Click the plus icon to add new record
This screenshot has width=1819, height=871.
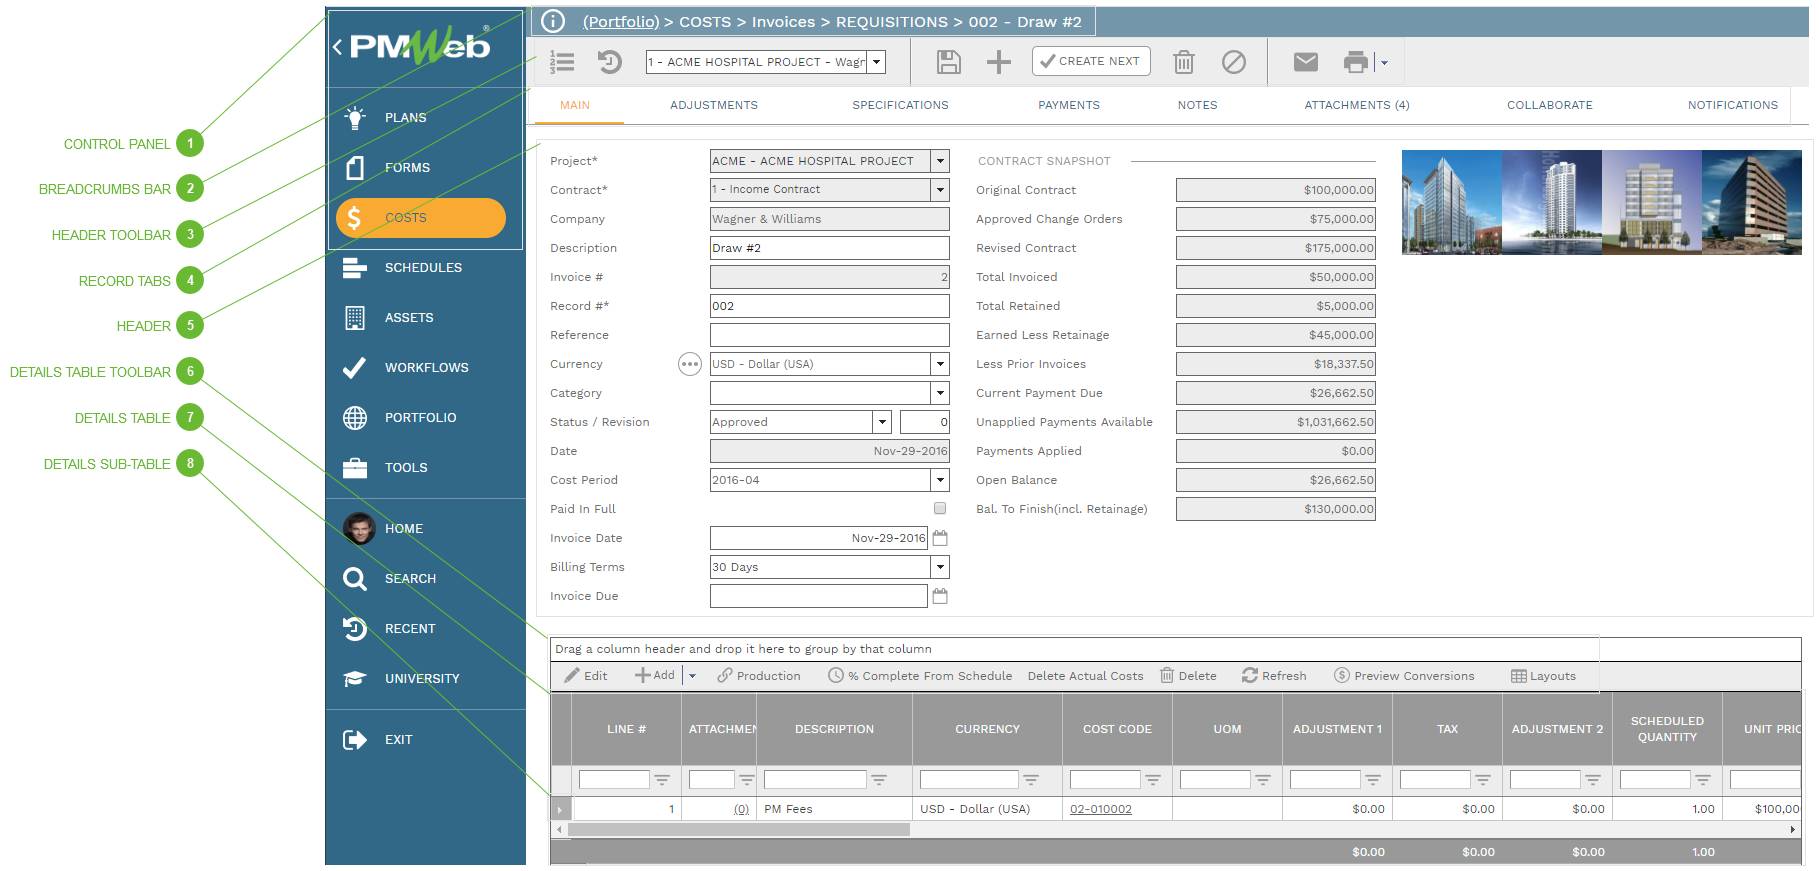[x=998, y=62]
